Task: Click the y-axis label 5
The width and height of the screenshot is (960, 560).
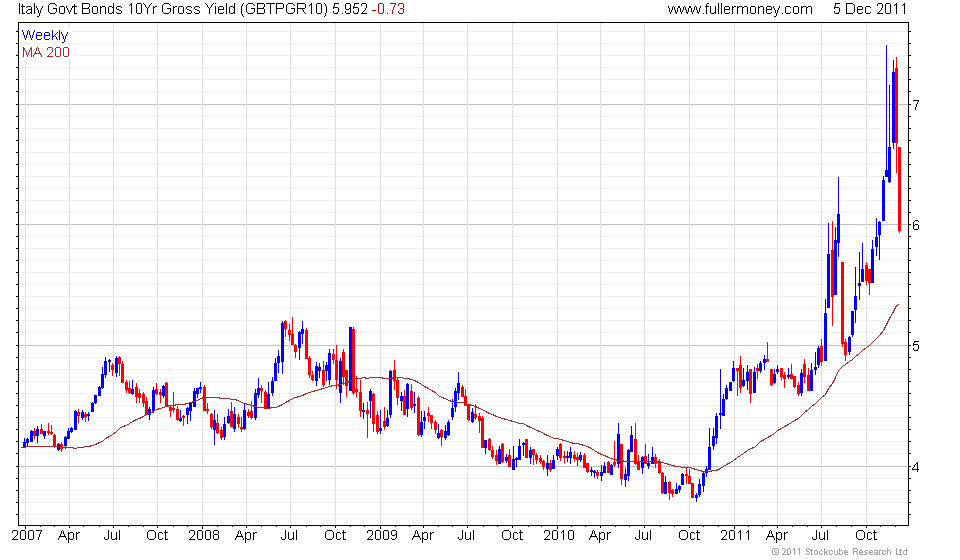Action: point(916,346)
